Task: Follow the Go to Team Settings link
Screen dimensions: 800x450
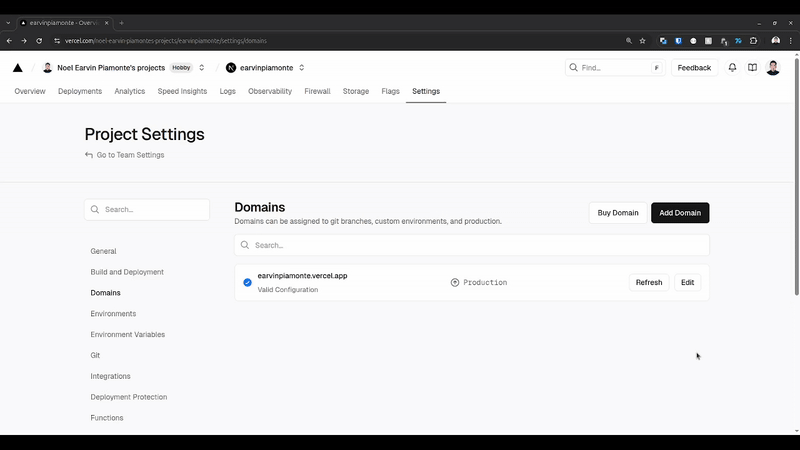Action: click(130, 155)
